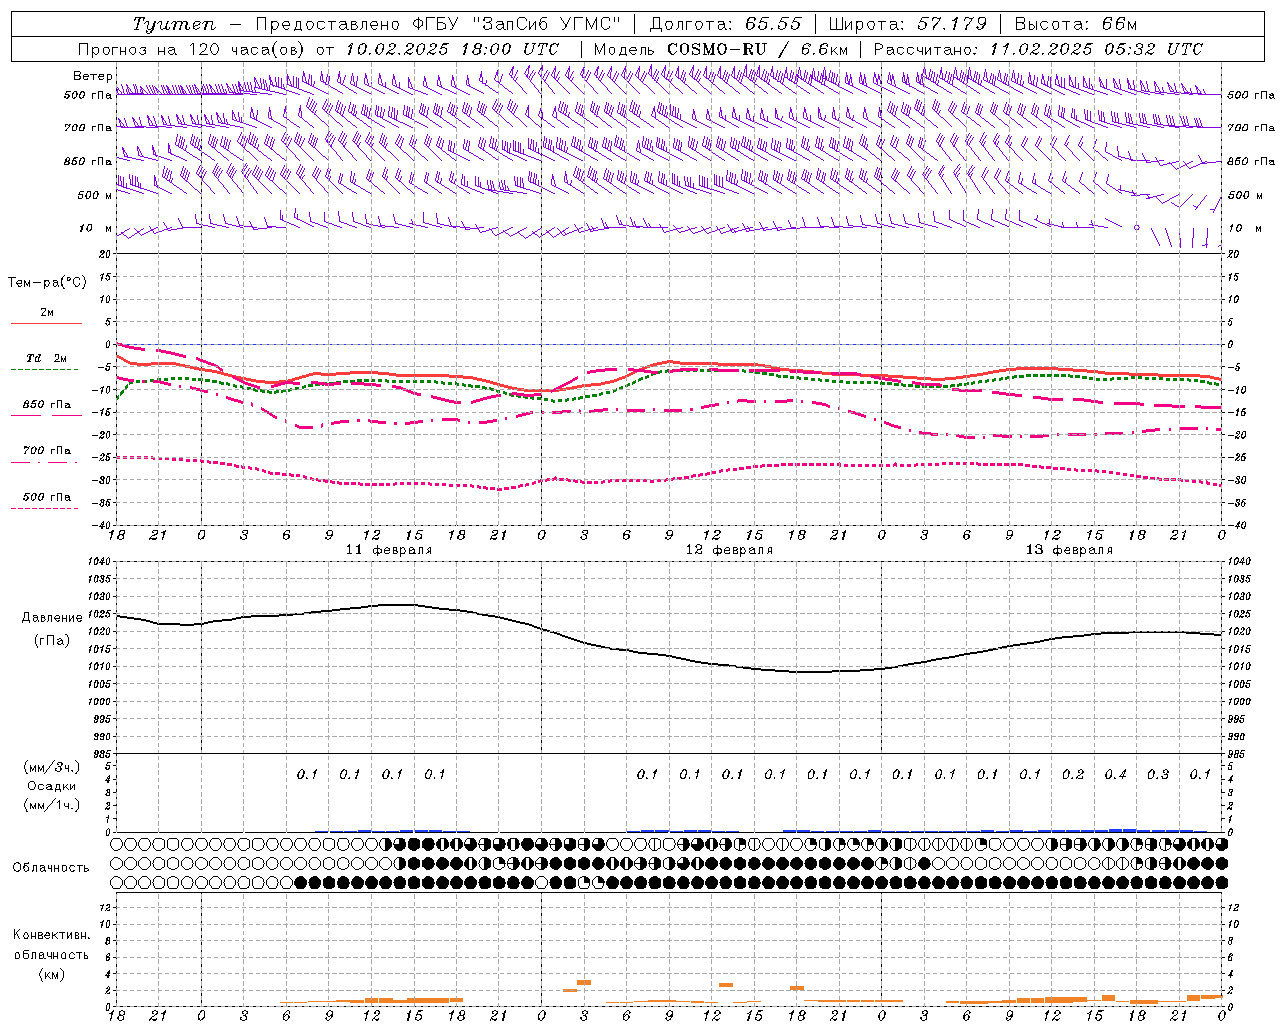Select the Облачность cloud cover label
Screen dimensions: 1280x1024
[x=51, y=868]
